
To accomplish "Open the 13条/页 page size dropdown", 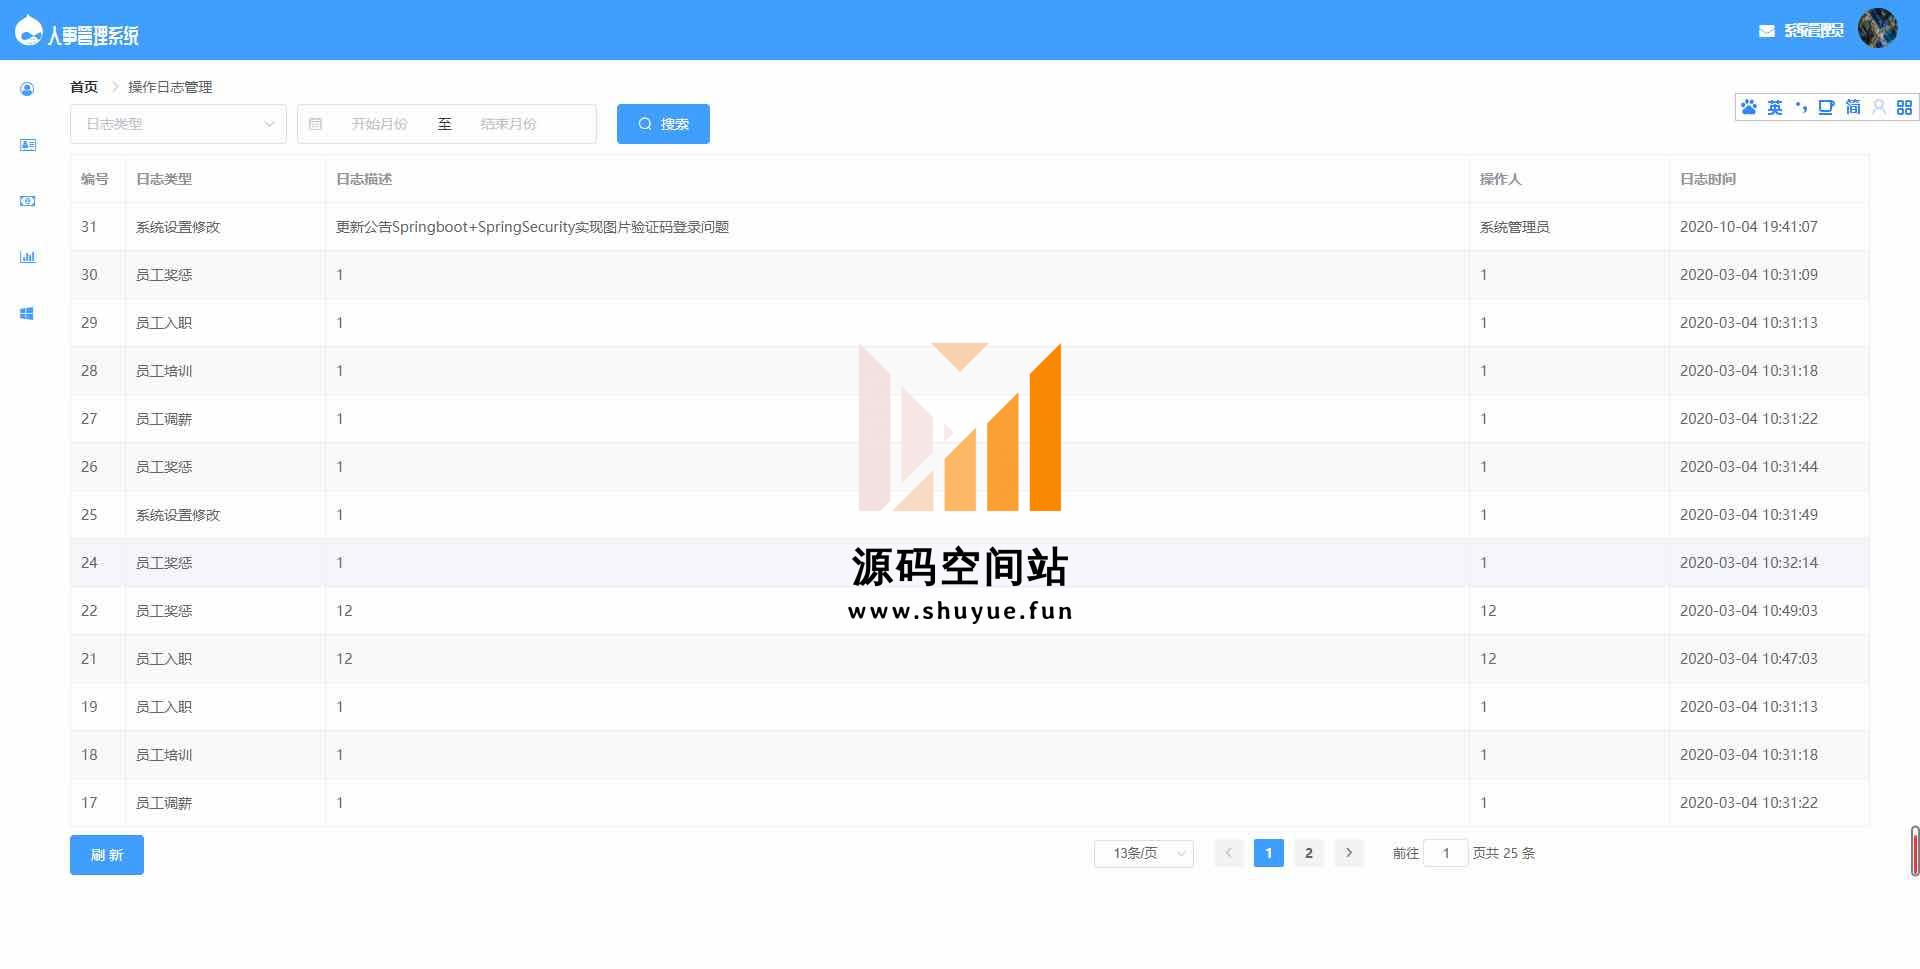I will click(1144, 853).
